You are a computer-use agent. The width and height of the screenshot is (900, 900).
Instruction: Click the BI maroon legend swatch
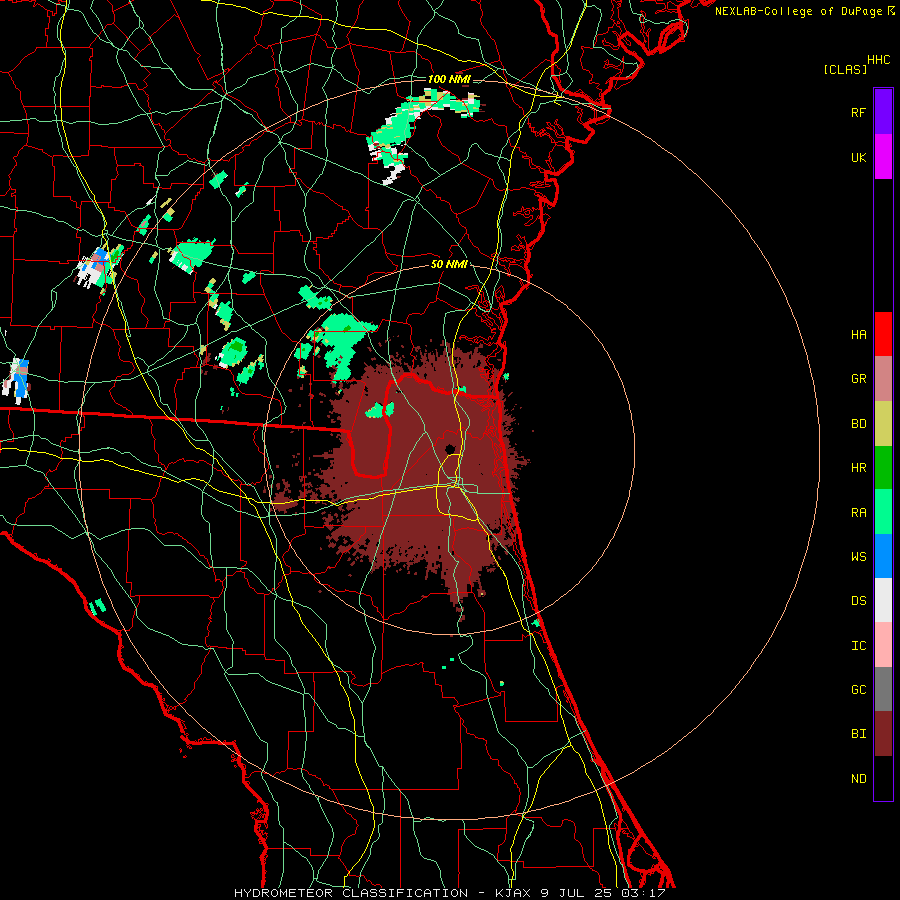pyautogui.click(x=883, y=734)
